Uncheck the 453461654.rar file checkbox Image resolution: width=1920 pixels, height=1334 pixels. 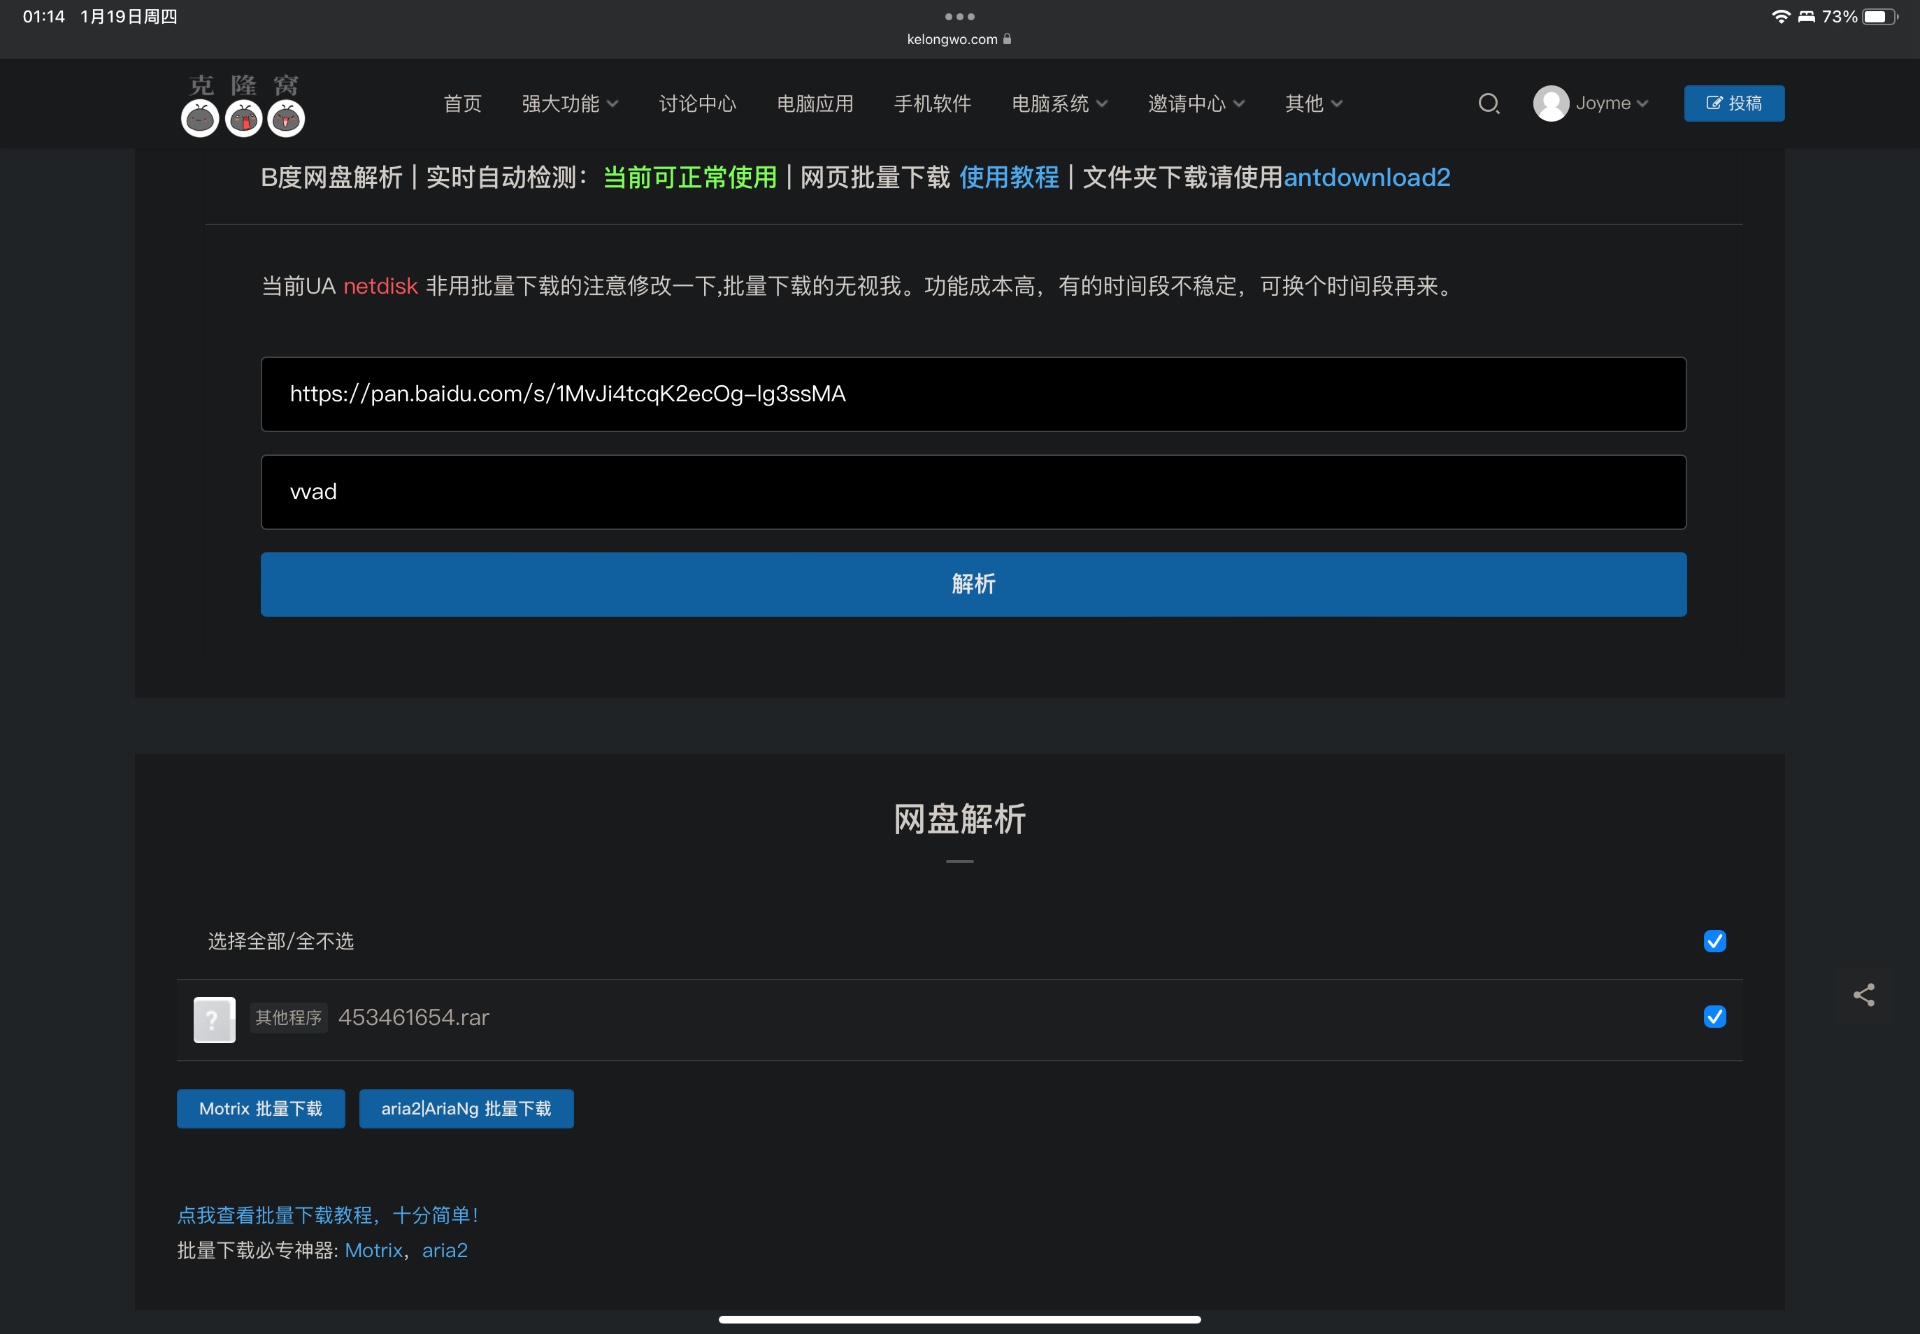tap(1715, 1017)
